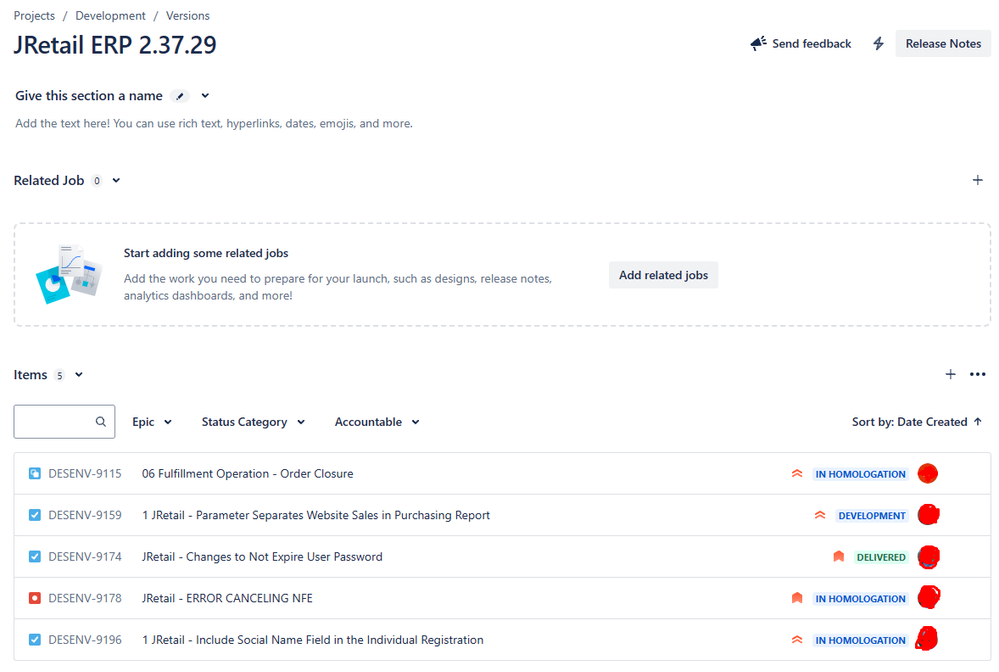Open issue key DESENV-9115
The width and height of the screenshot is (999, 672).
tap(85, 473)
